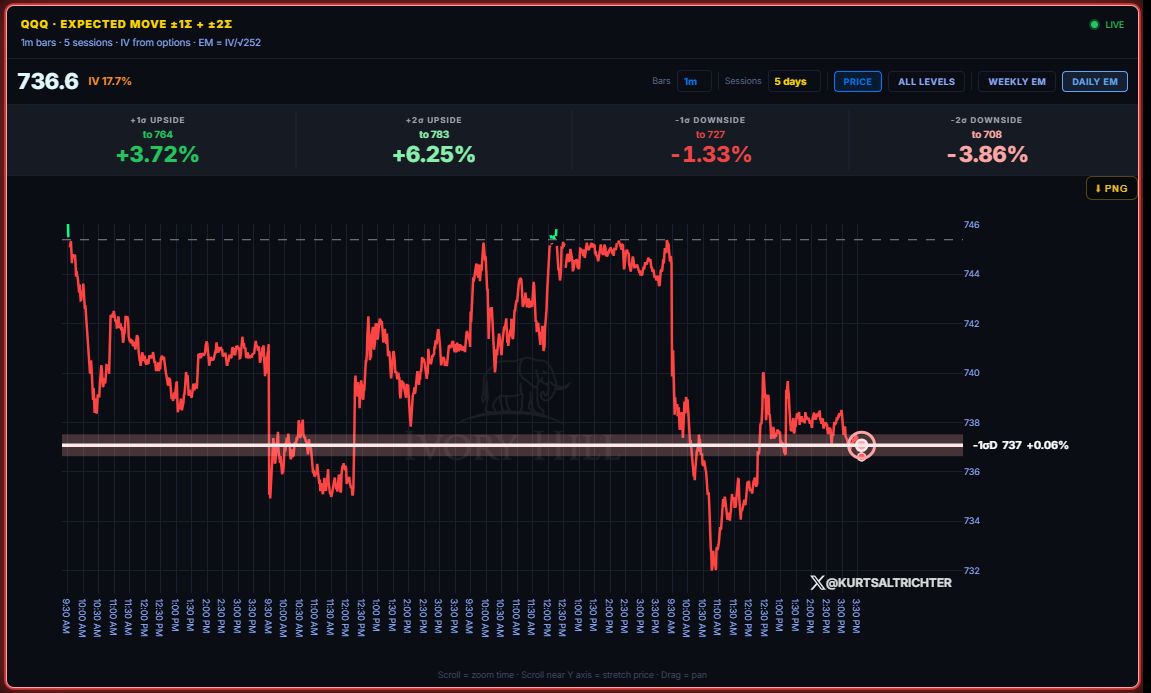Viewport: 1151px width, 693px height.
Task: Click the +2σ UPSIDE heading
Action: click(434, 120)
